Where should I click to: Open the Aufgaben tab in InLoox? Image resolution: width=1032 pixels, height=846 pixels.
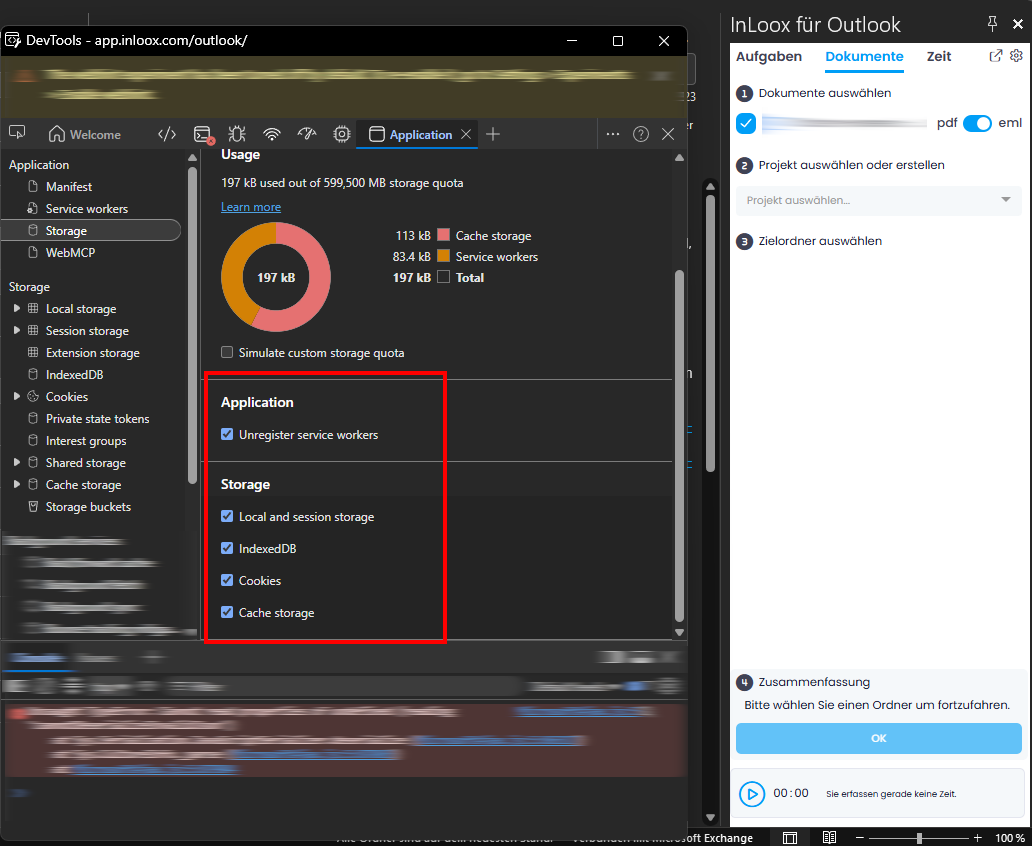coord(769,57)
